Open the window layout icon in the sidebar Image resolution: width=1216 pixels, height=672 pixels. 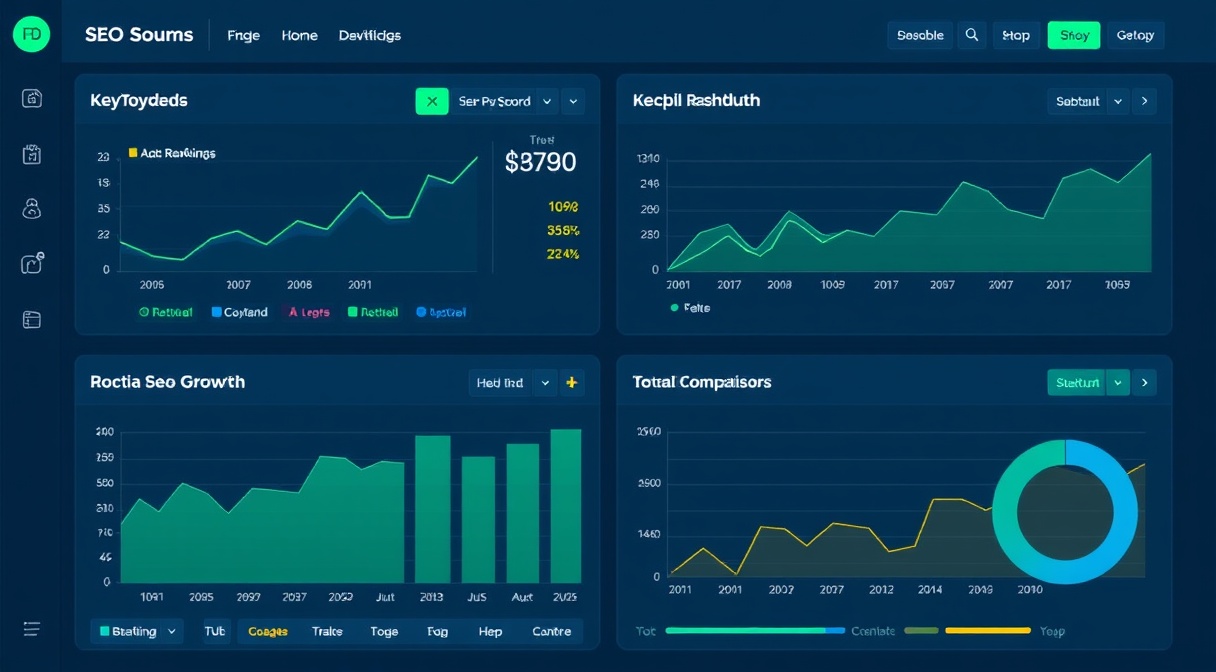point(32,320)
